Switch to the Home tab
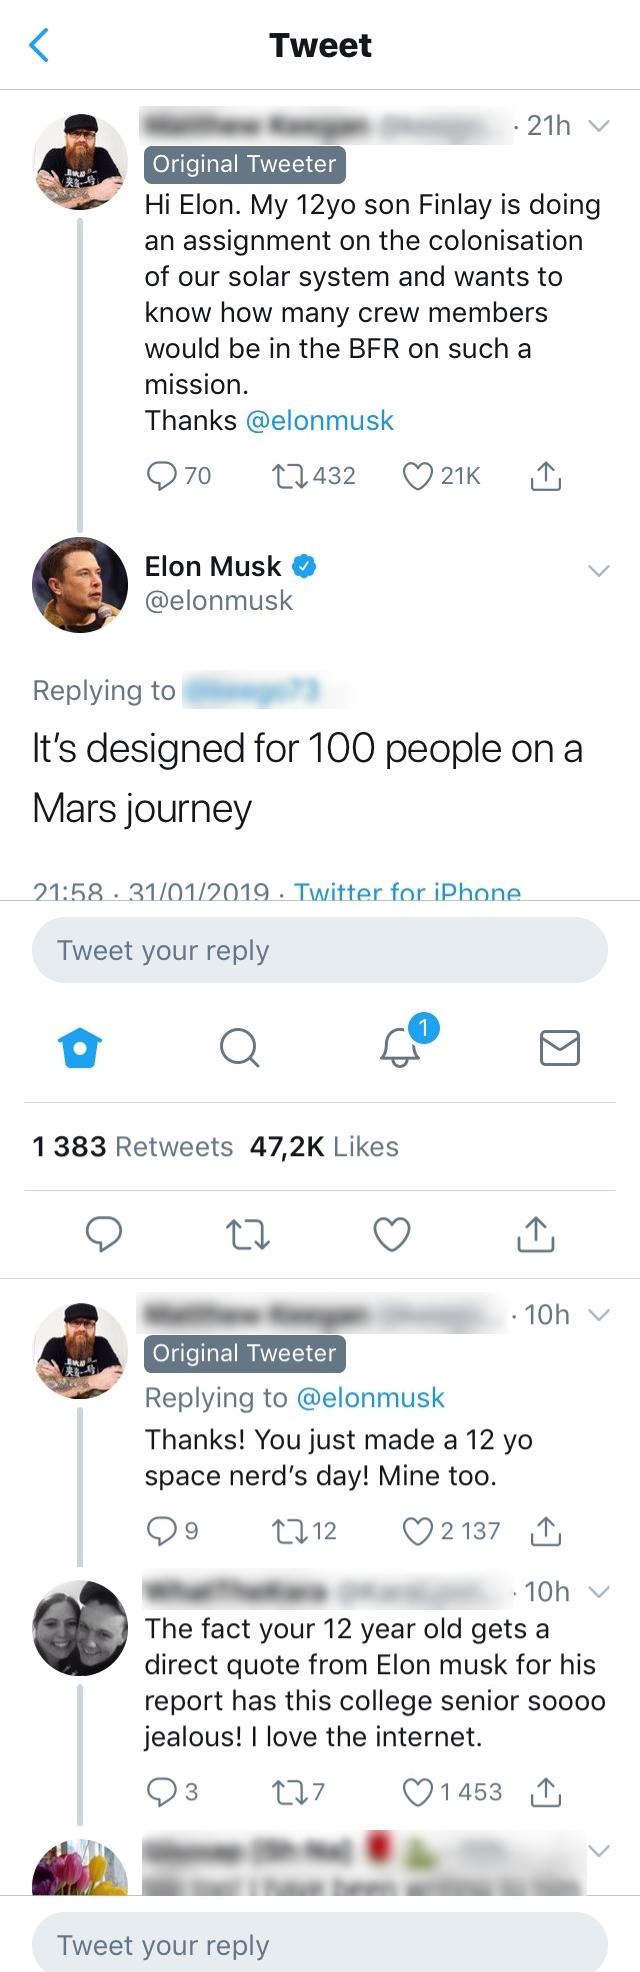This screenshot has width=640, height=1972. (81, 1049)
